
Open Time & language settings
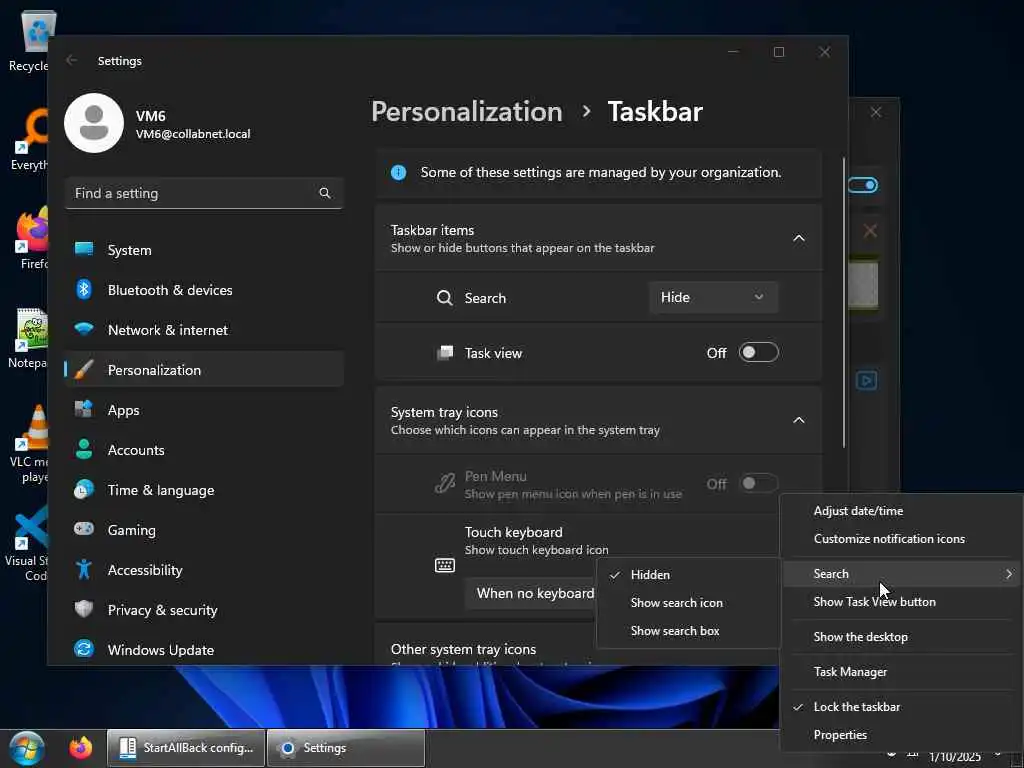coord(204,490)
